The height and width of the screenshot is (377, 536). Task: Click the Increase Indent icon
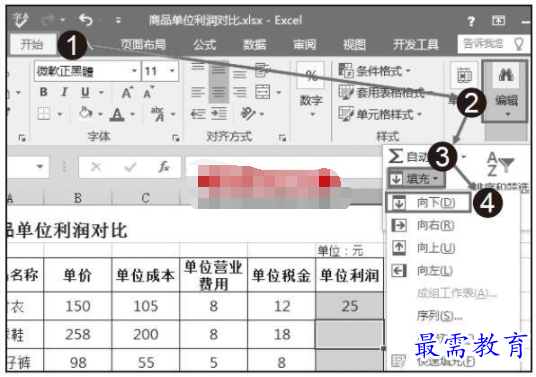pyautogui.click(x=219, y=114)
